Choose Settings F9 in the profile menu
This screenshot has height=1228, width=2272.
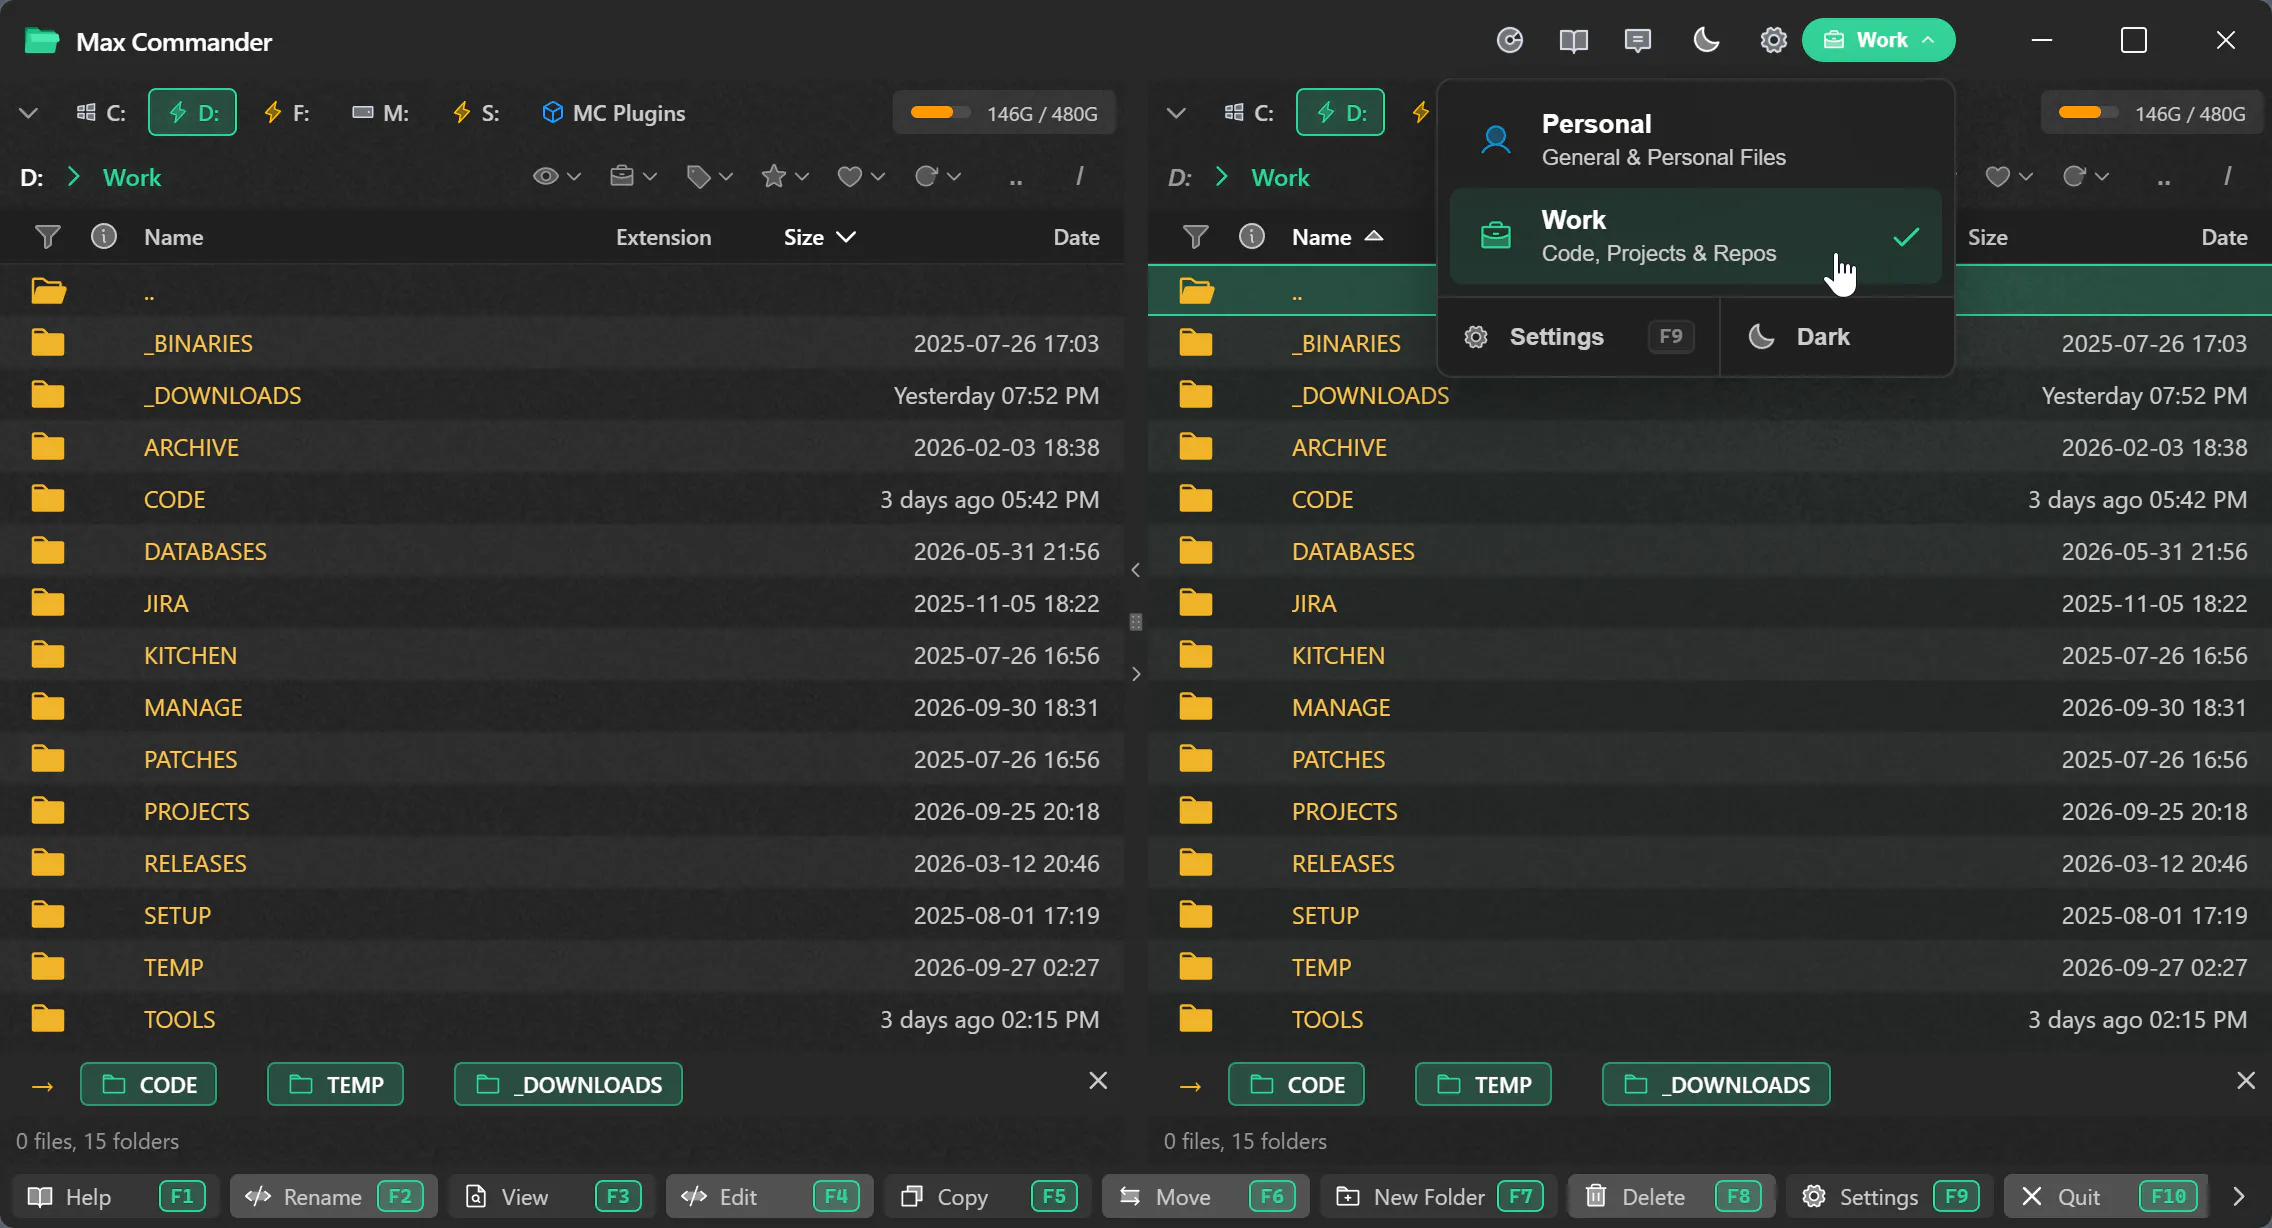pyautogui.click(x=1578, y=337)
